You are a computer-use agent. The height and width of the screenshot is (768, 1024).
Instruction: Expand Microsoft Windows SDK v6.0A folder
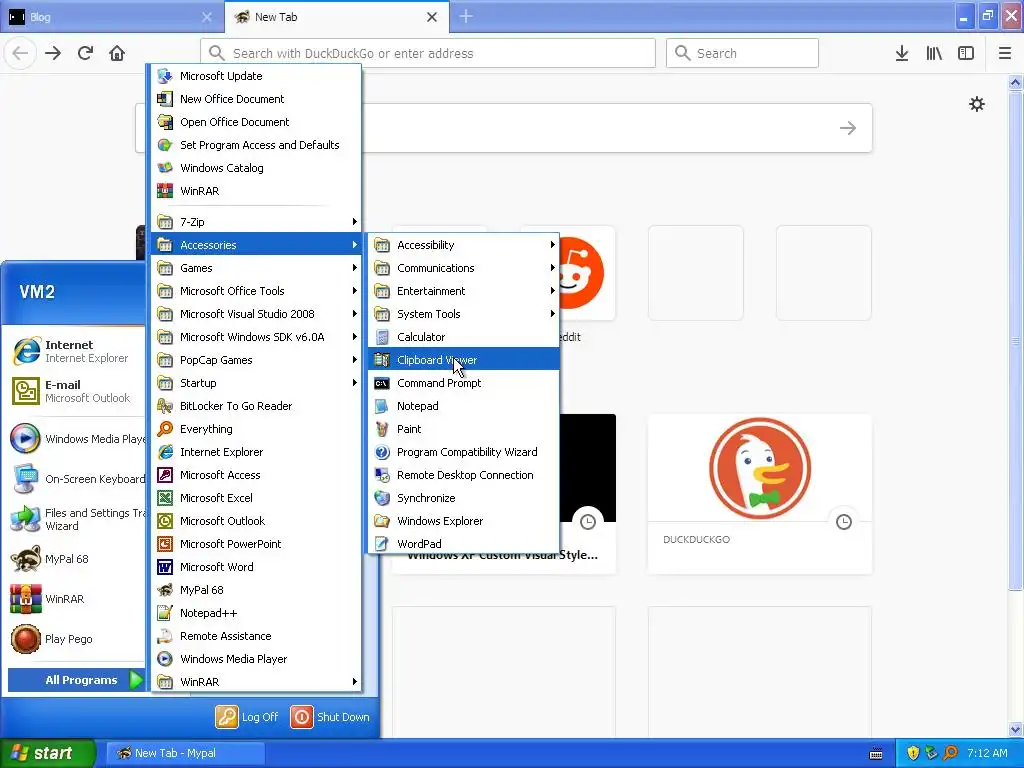point(256,337)
